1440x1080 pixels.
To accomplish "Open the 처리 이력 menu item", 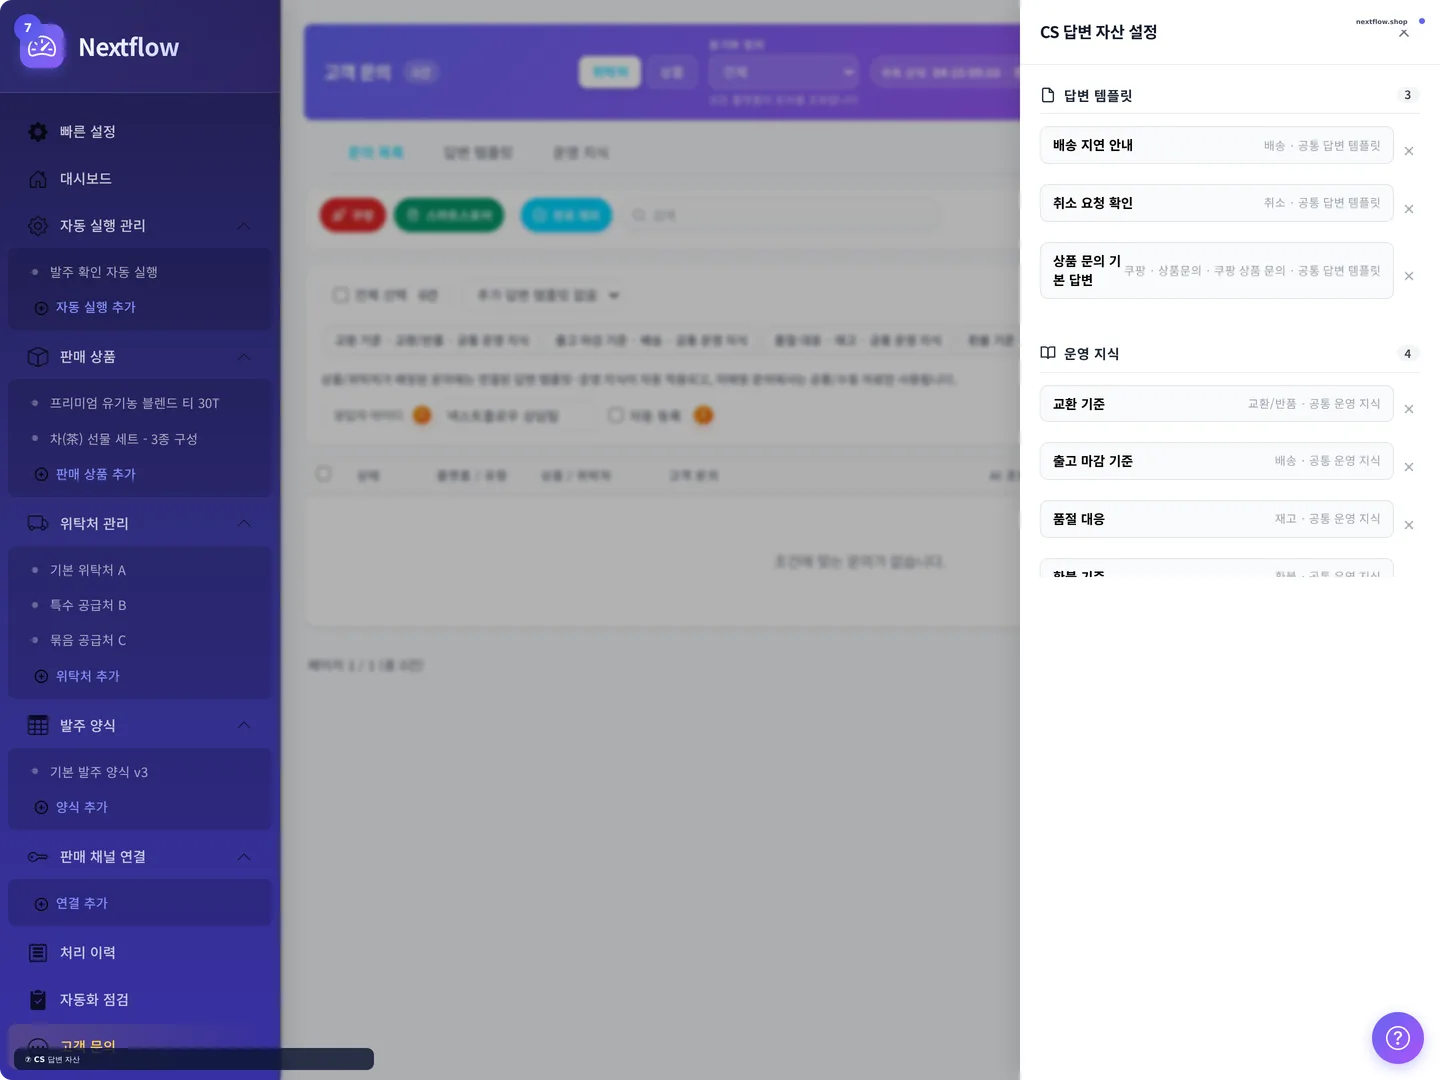I will pos(88,952).
